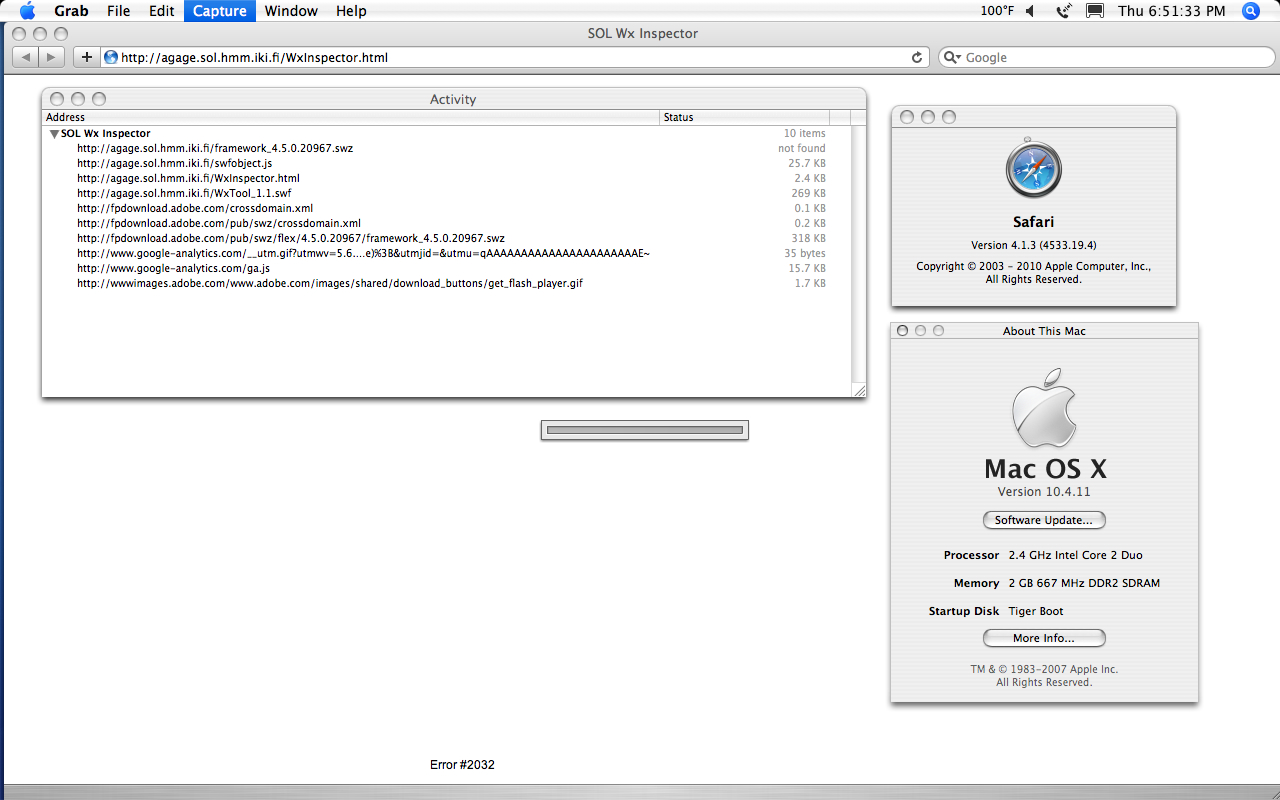Screen dimensions: 1280x800
Task: Click the 'Error #2032' text on the page
Action: pyautogui.click(x=462, y=765)
